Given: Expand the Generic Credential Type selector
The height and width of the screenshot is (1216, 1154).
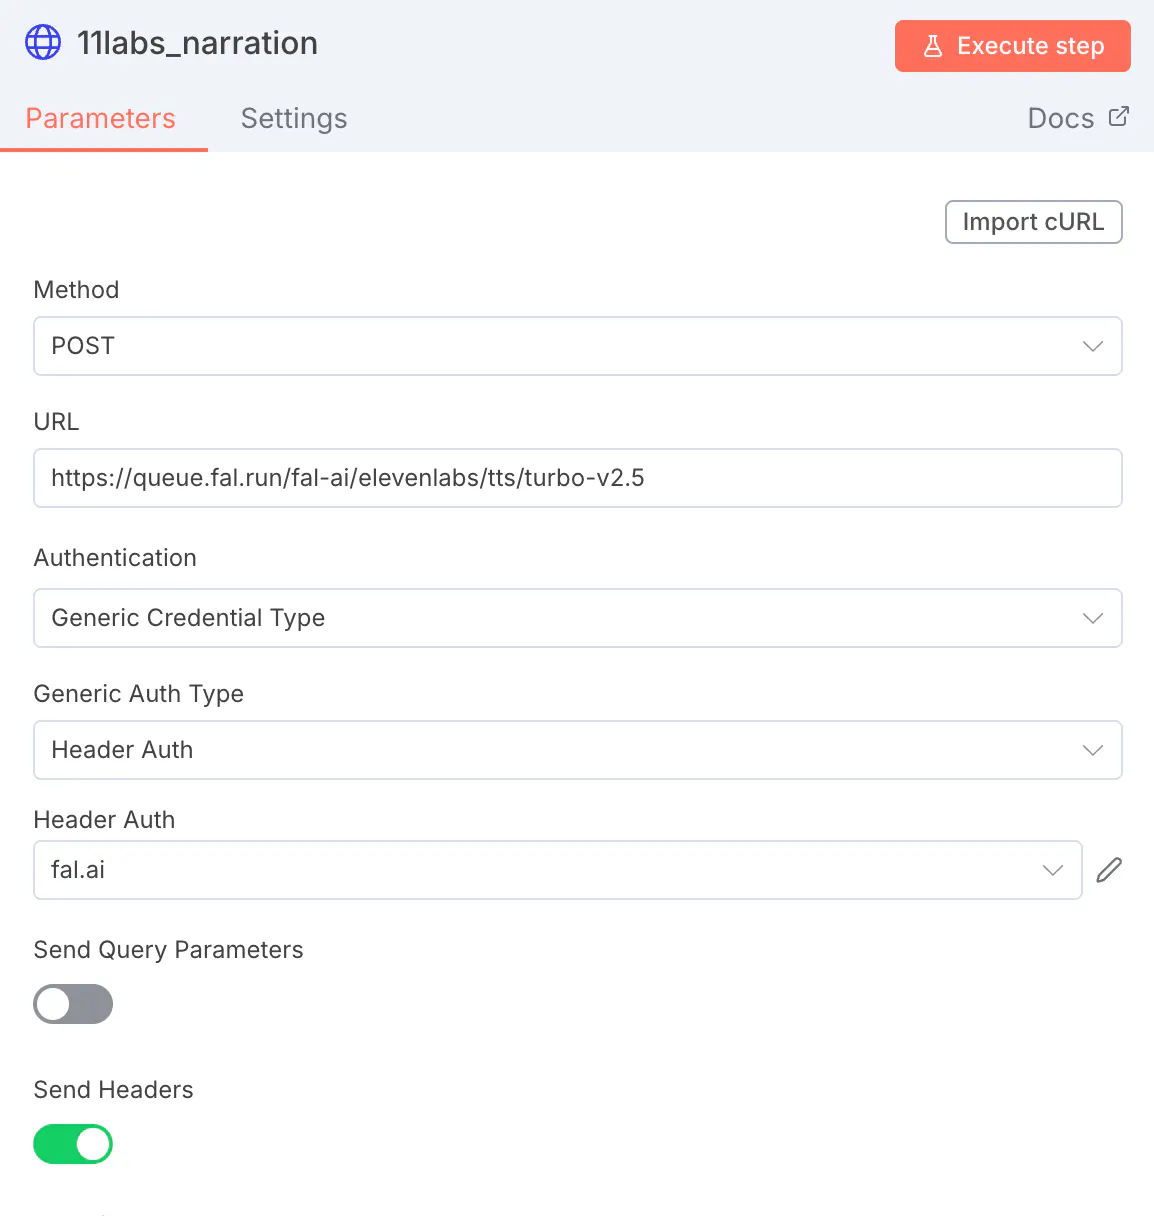Looking at the screenshot, I should coord(560,618).
